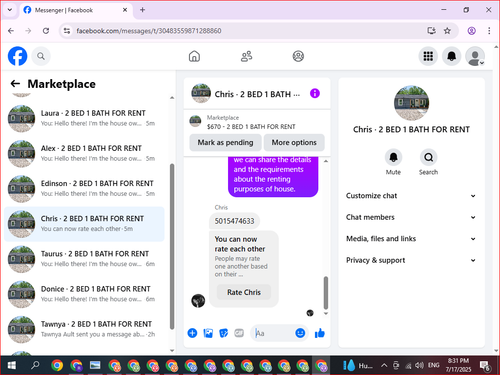Click Chris's phone number message 5015474633
The image size is (500, 375).
[234, 221]
